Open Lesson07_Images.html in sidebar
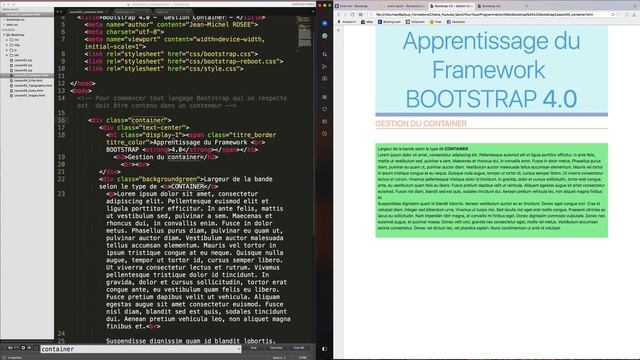 click(29, 95)
